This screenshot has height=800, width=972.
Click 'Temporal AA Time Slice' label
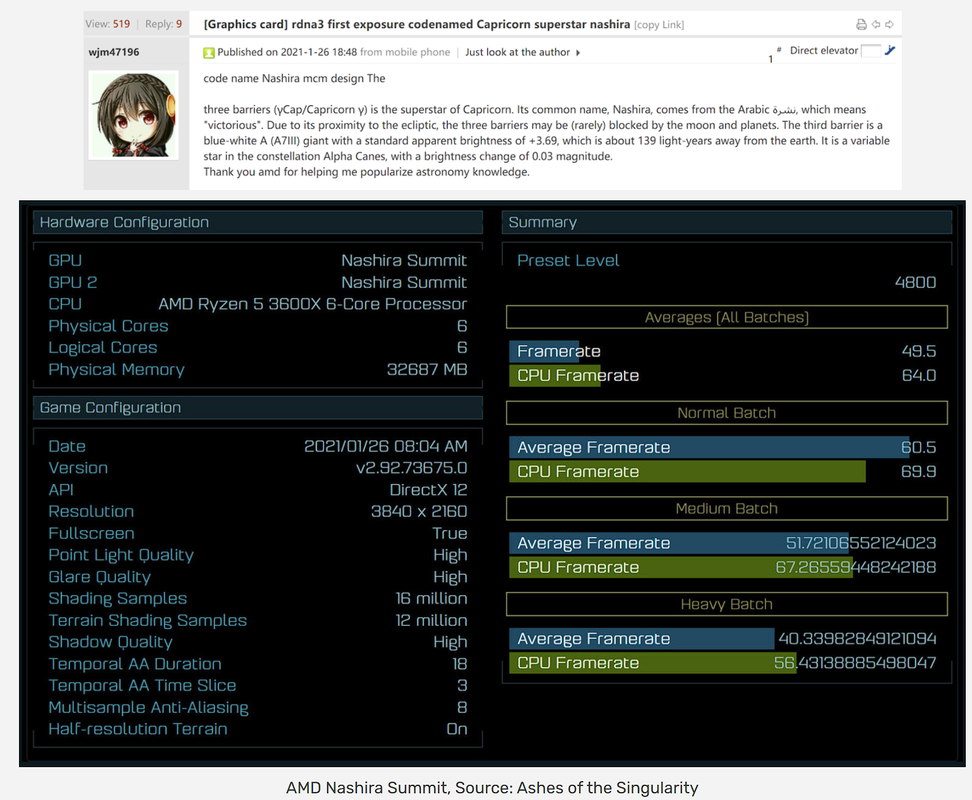pyautogui.click(x=142, y=686)
